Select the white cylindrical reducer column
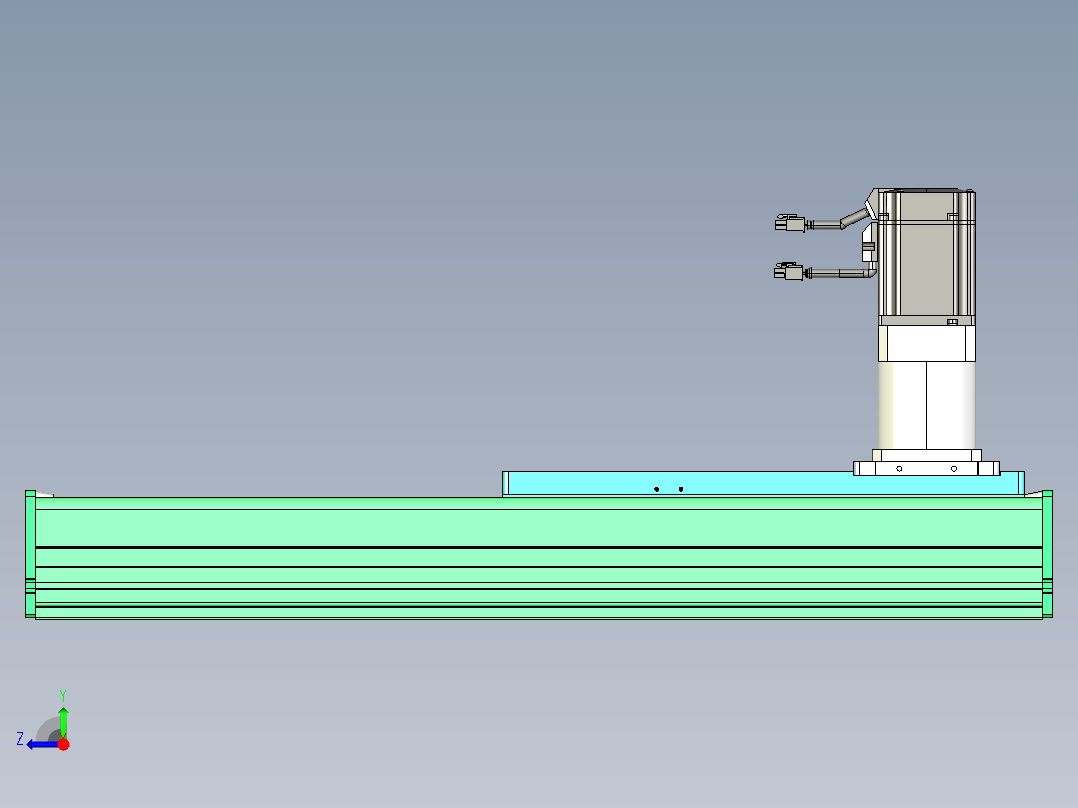This screenshot has height=808, width=1078. (927, 406)
